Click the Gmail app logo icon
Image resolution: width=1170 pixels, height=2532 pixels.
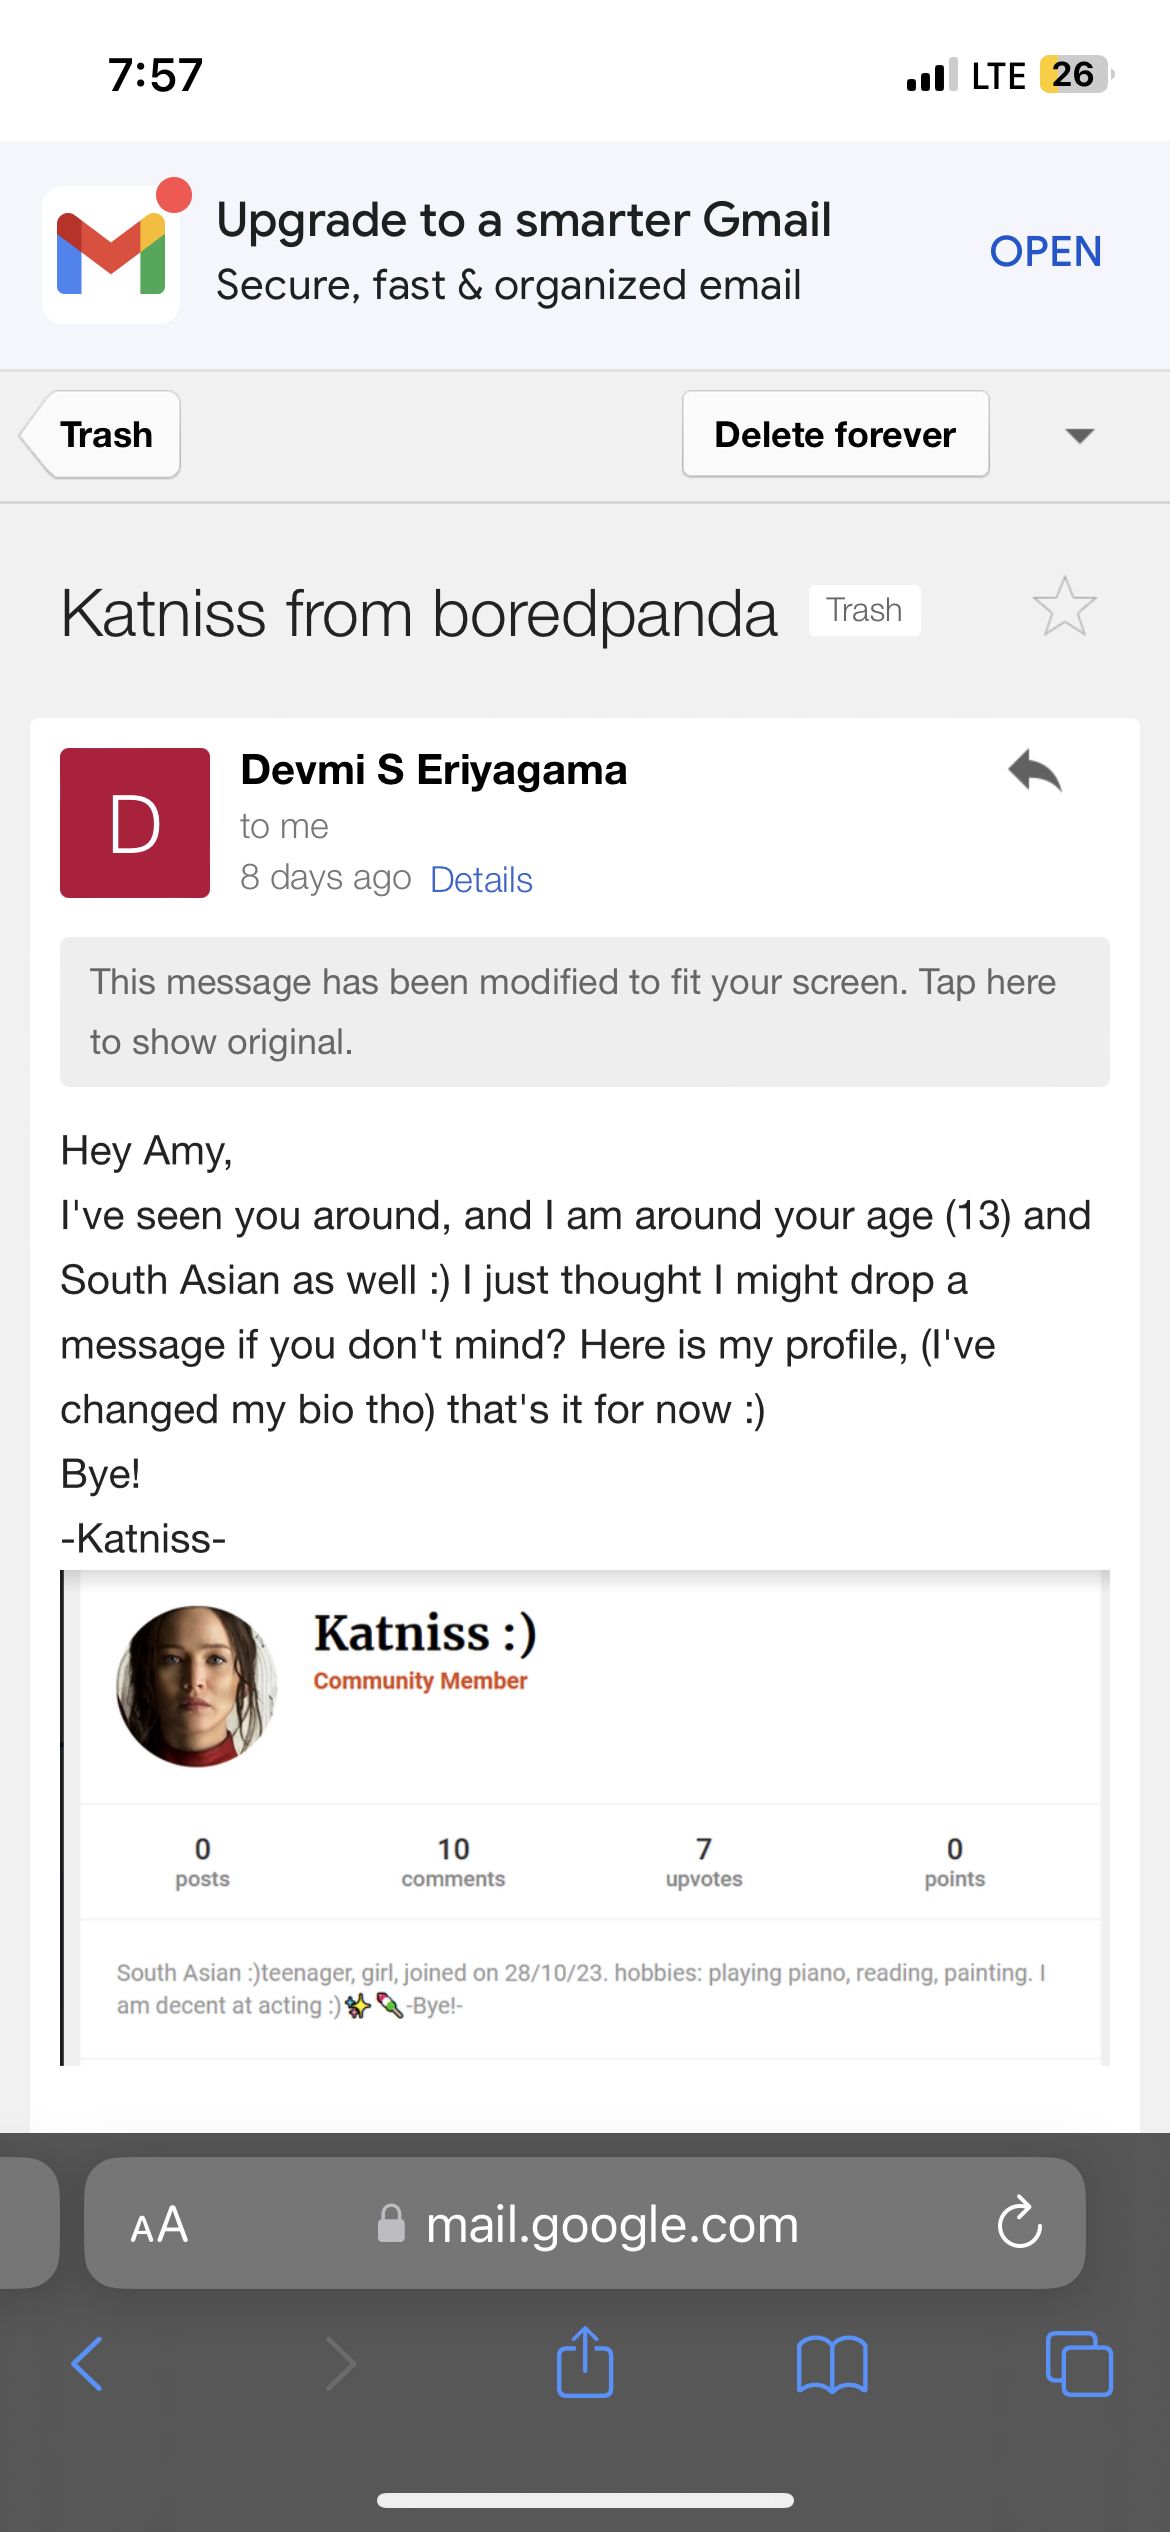coord(111,254)
